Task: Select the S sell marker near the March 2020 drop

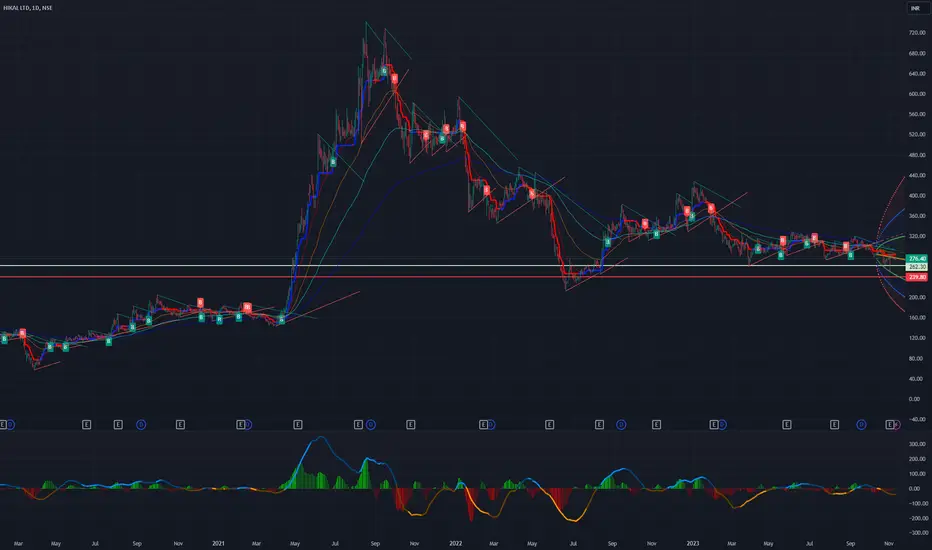Action: click(x=23, y=333)
